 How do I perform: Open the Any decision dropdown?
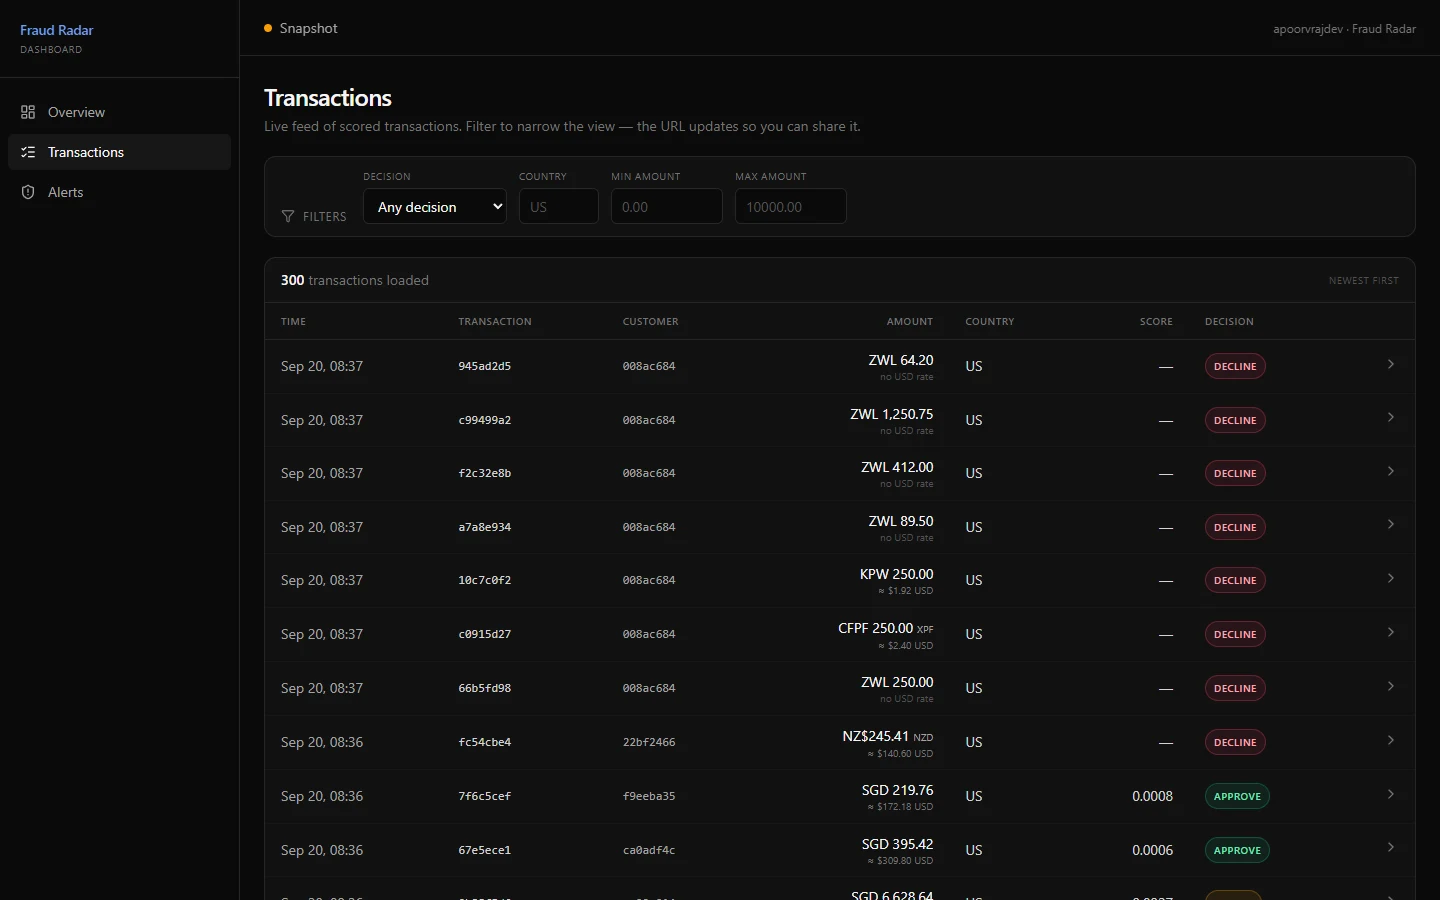pos(435,207)
